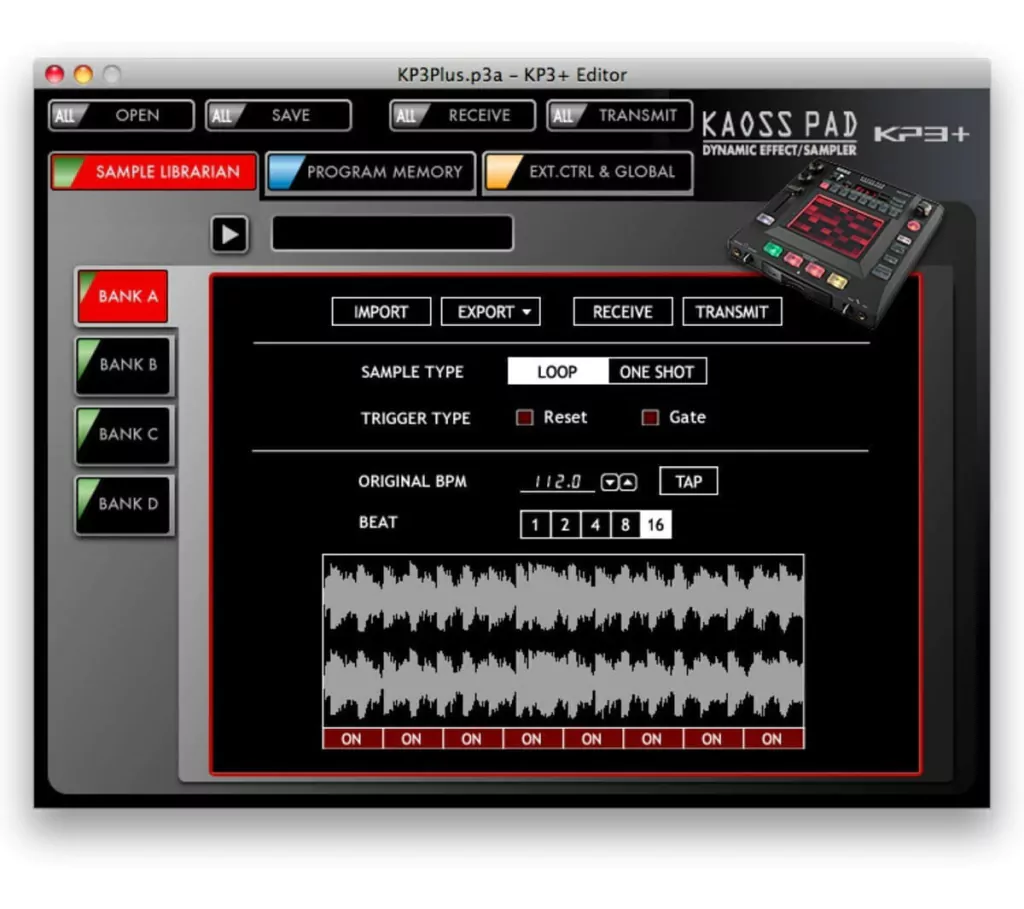Screen dimensions: 1024x909
Task: Set beat to 1
Action: click(x=536, y=524)
